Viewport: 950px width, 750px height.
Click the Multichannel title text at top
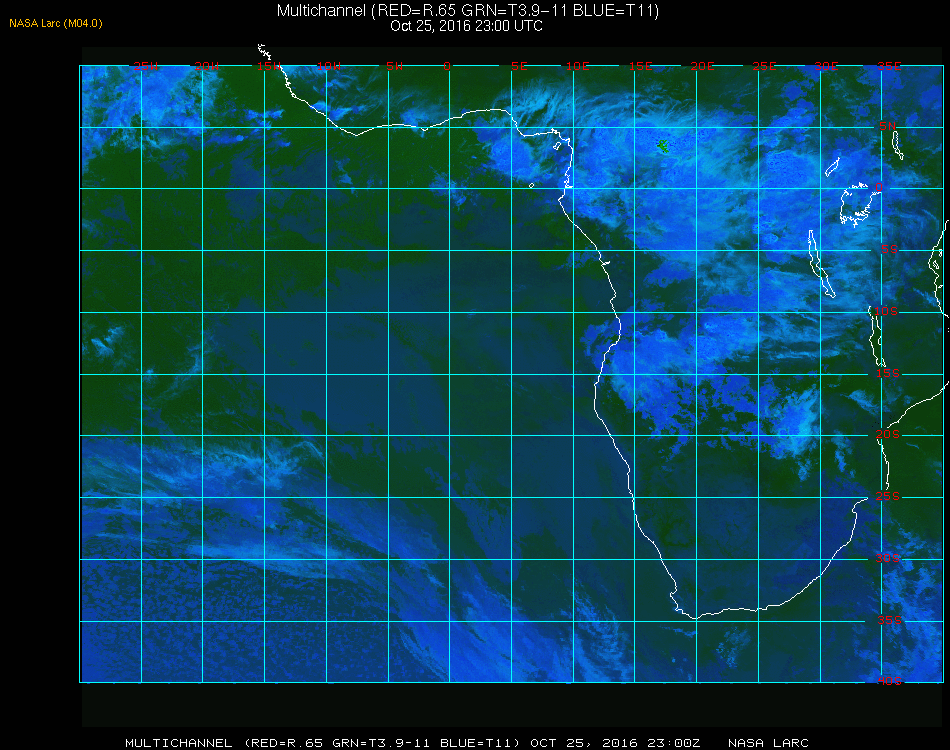coord(468,10)
